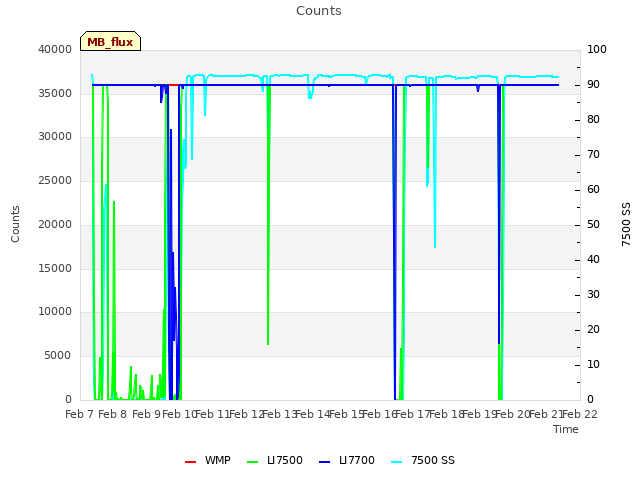Click the 15000 left axis tick label
Image resolution: width=640 pixels, height=480 pixels.
click(x=55, y=268)
